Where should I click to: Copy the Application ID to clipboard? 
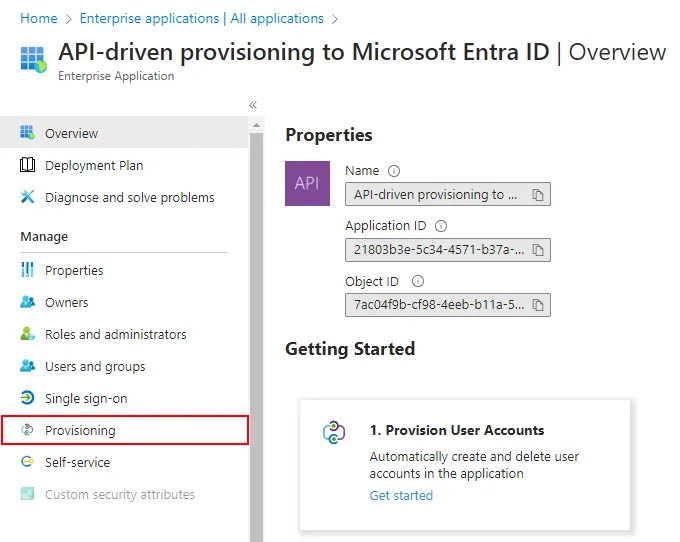[x=538, y=250]
